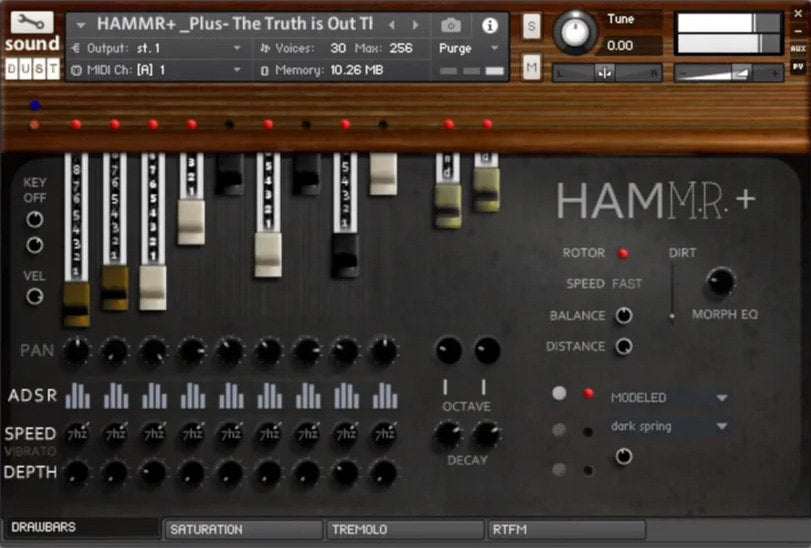Click the FAST rotor speed label
The image size is (811, 548).
tap(626, 283)
